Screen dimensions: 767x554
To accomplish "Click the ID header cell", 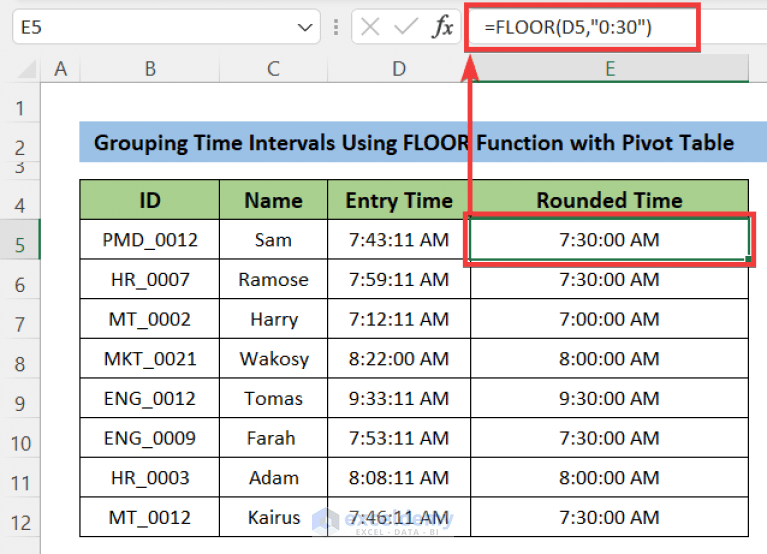I will pos(150,200).
